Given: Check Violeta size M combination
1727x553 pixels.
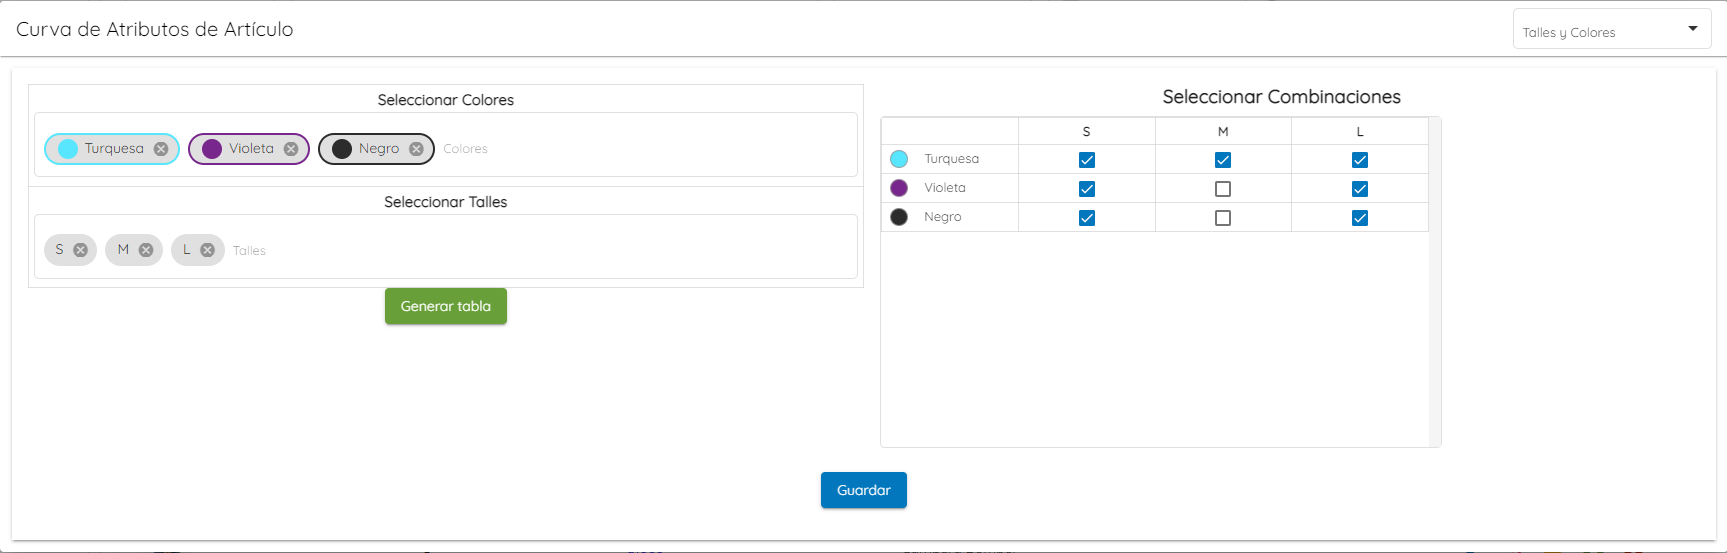Looking at the screenshot, I should point(1223,189).
